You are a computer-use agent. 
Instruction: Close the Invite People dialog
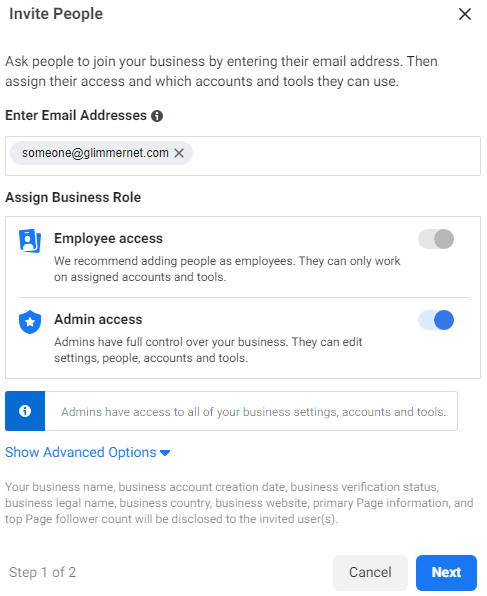pyautogui.click(x=465, y=14)
